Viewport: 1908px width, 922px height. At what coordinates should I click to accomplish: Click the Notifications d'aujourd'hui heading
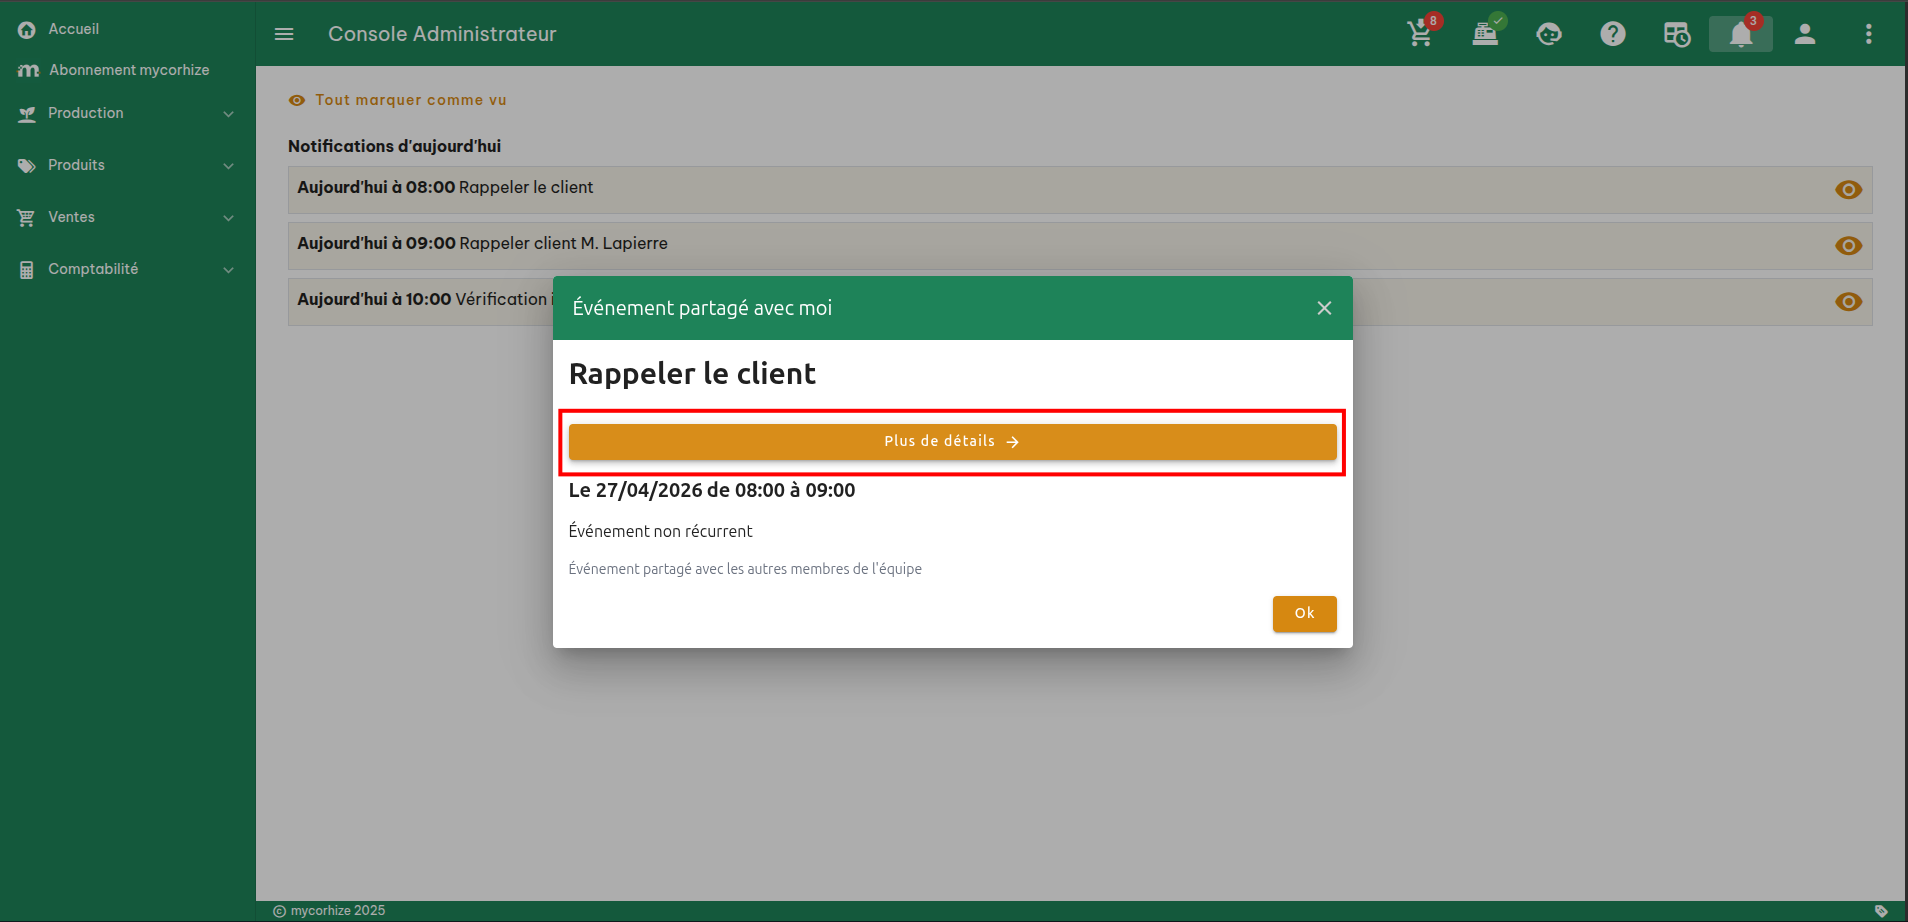tap(394, 146)
